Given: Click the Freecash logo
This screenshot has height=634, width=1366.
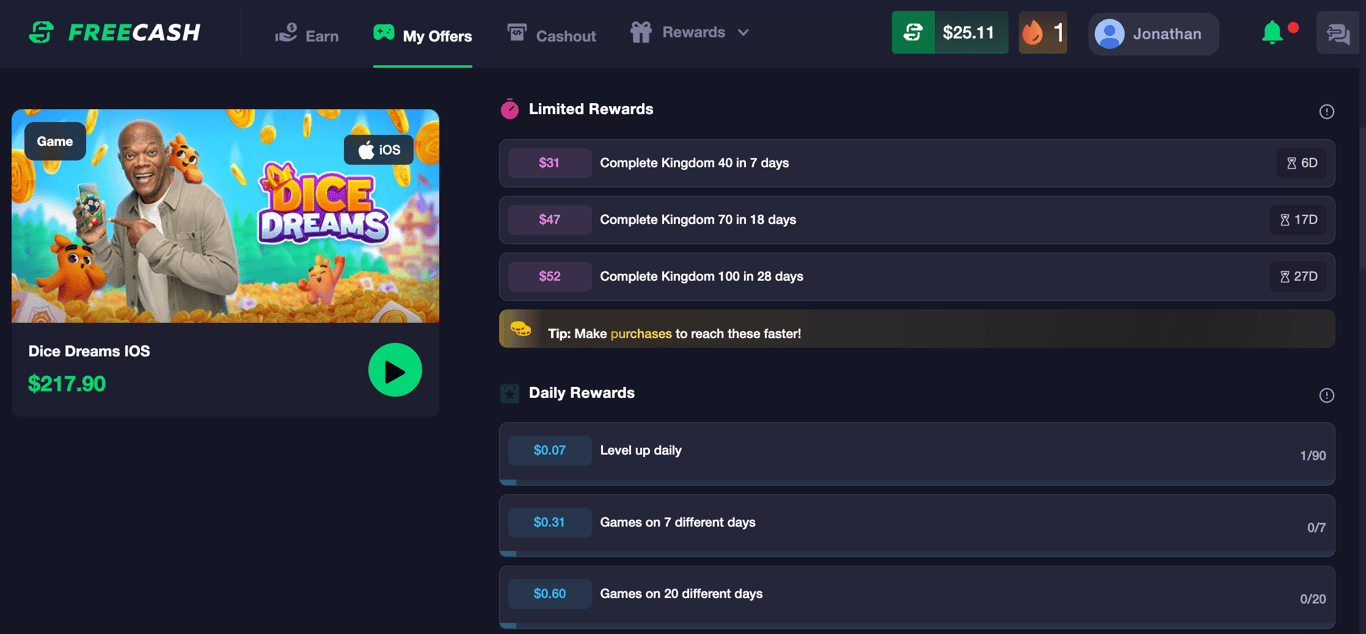Looking at the screenshot, I should 114,32.
